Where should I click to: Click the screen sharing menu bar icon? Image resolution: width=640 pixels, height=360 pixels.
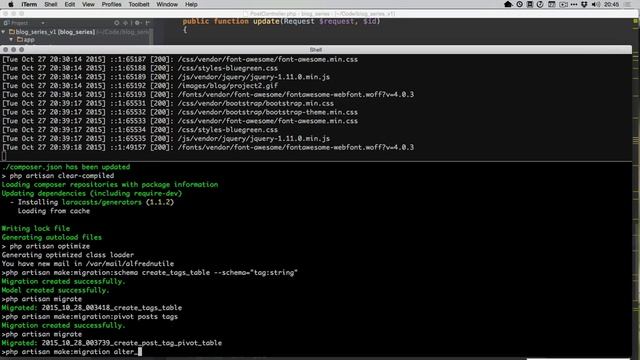[x=563, y=4]
